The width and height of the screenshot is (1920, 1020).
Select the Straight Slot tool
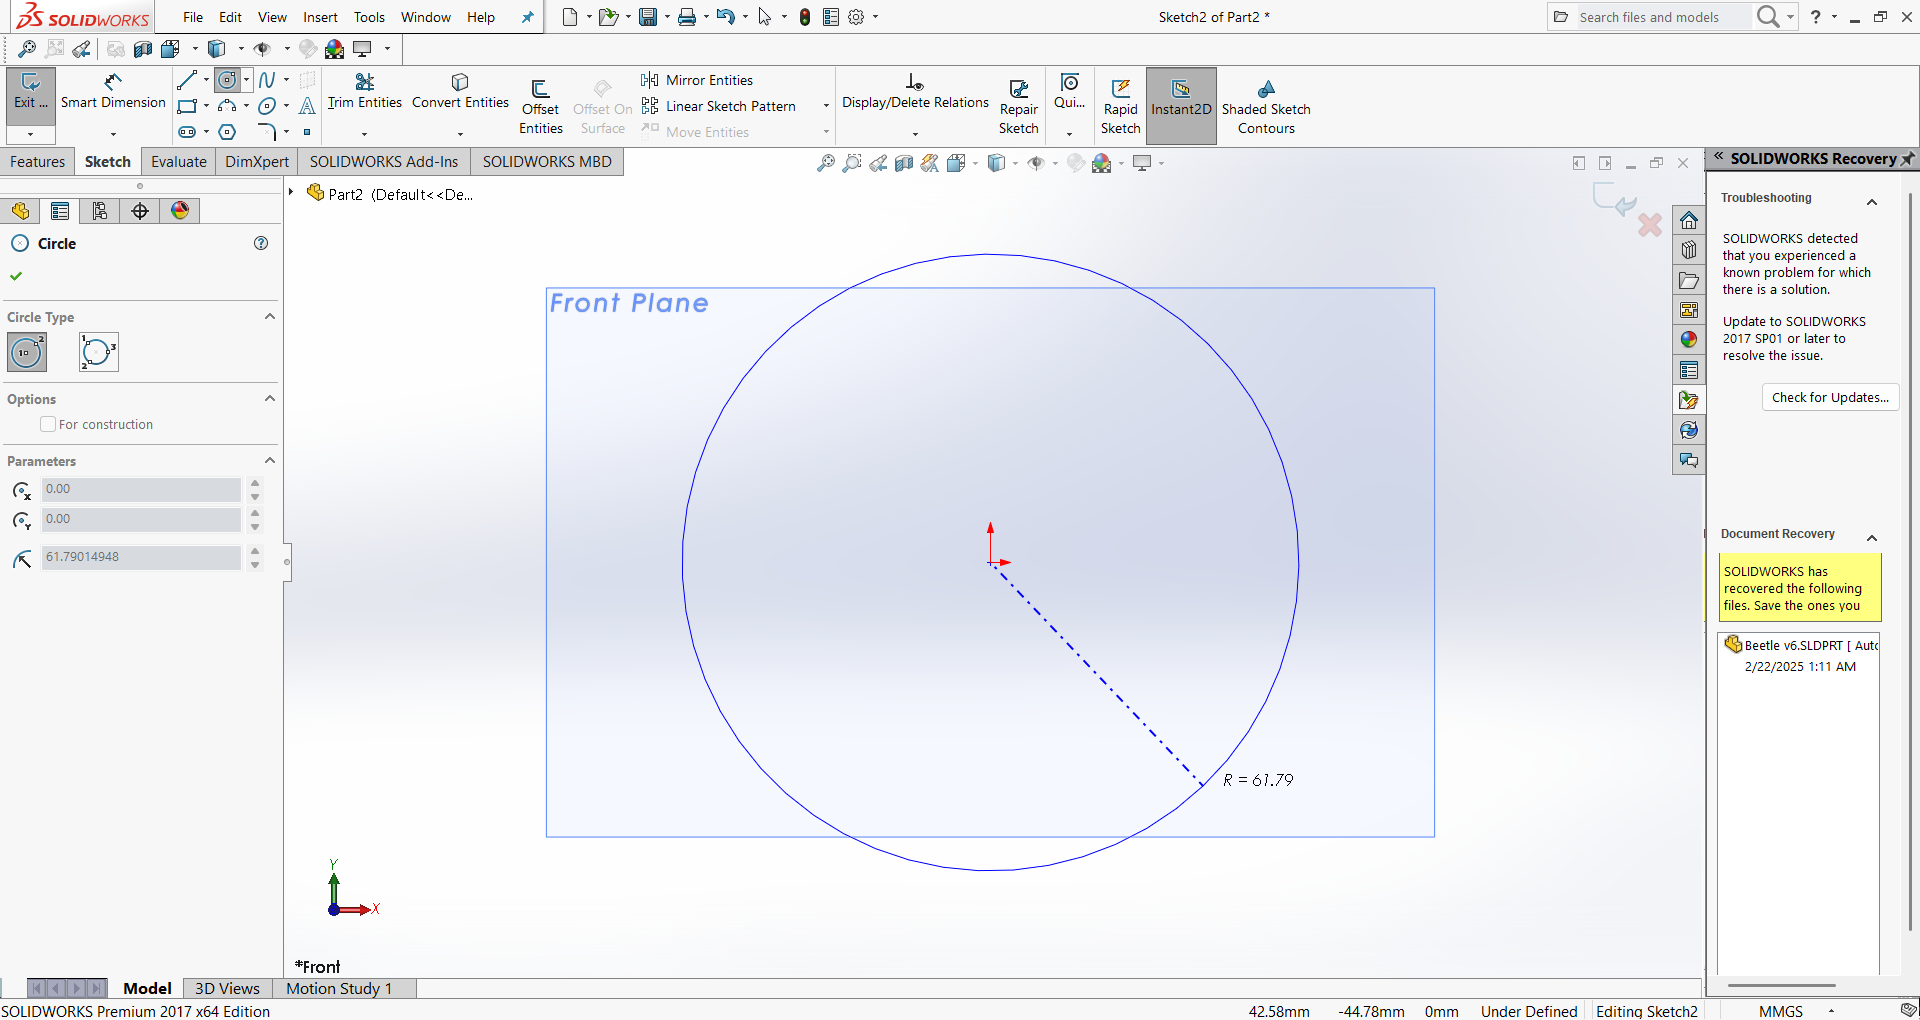pos(187,132)
